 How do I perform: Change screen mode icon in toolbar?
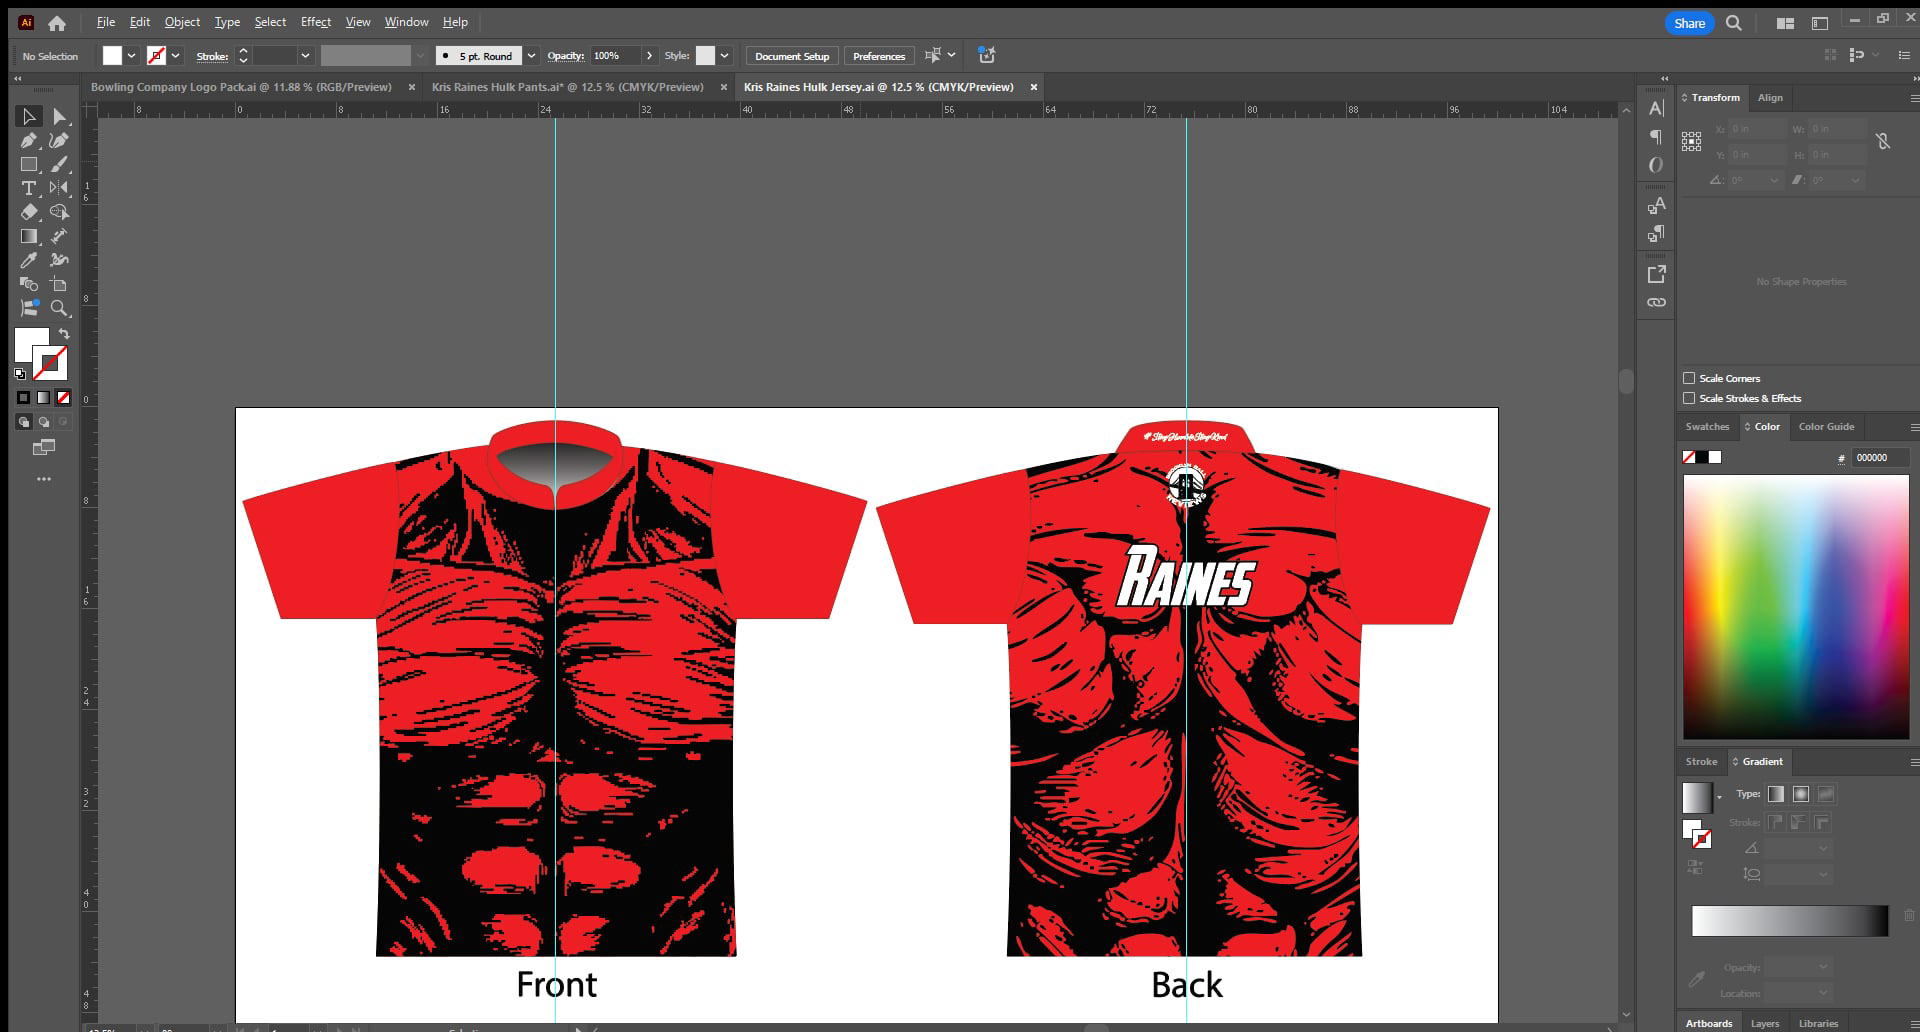44,447
